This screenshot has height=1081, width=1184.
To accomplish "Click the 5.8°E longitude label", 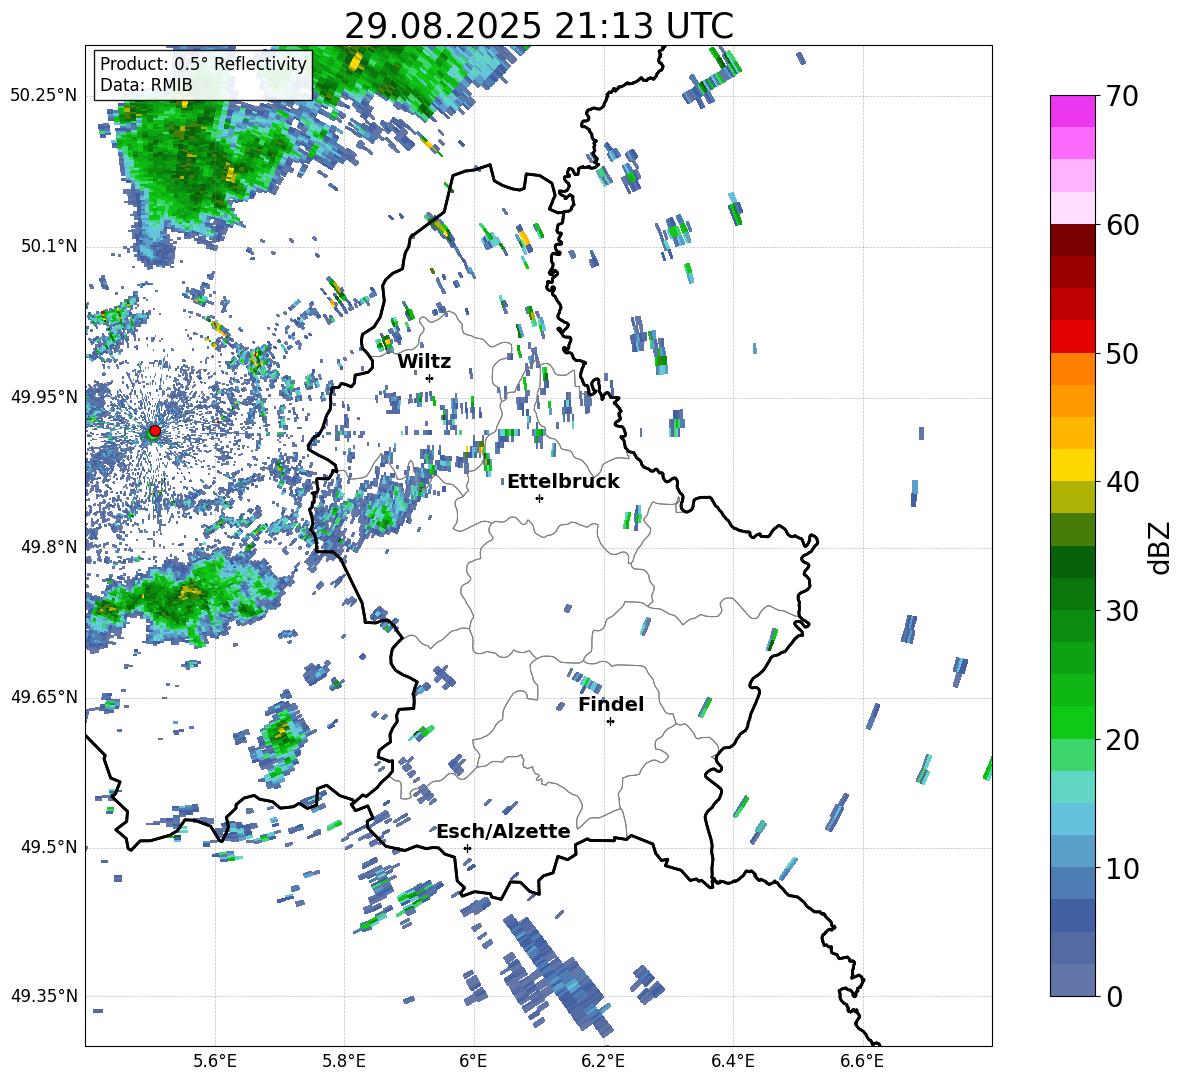I will [344, 1061].
